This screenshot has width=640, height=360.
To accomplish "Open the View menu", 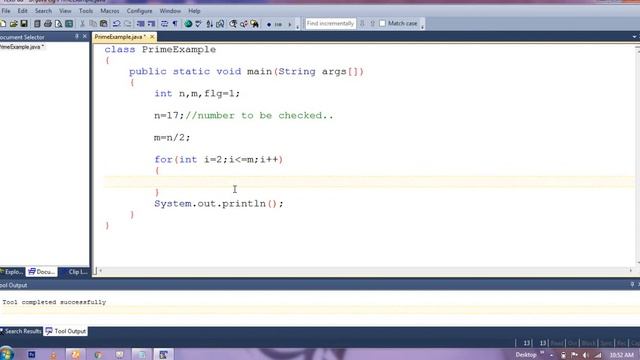I will [65, 11].
